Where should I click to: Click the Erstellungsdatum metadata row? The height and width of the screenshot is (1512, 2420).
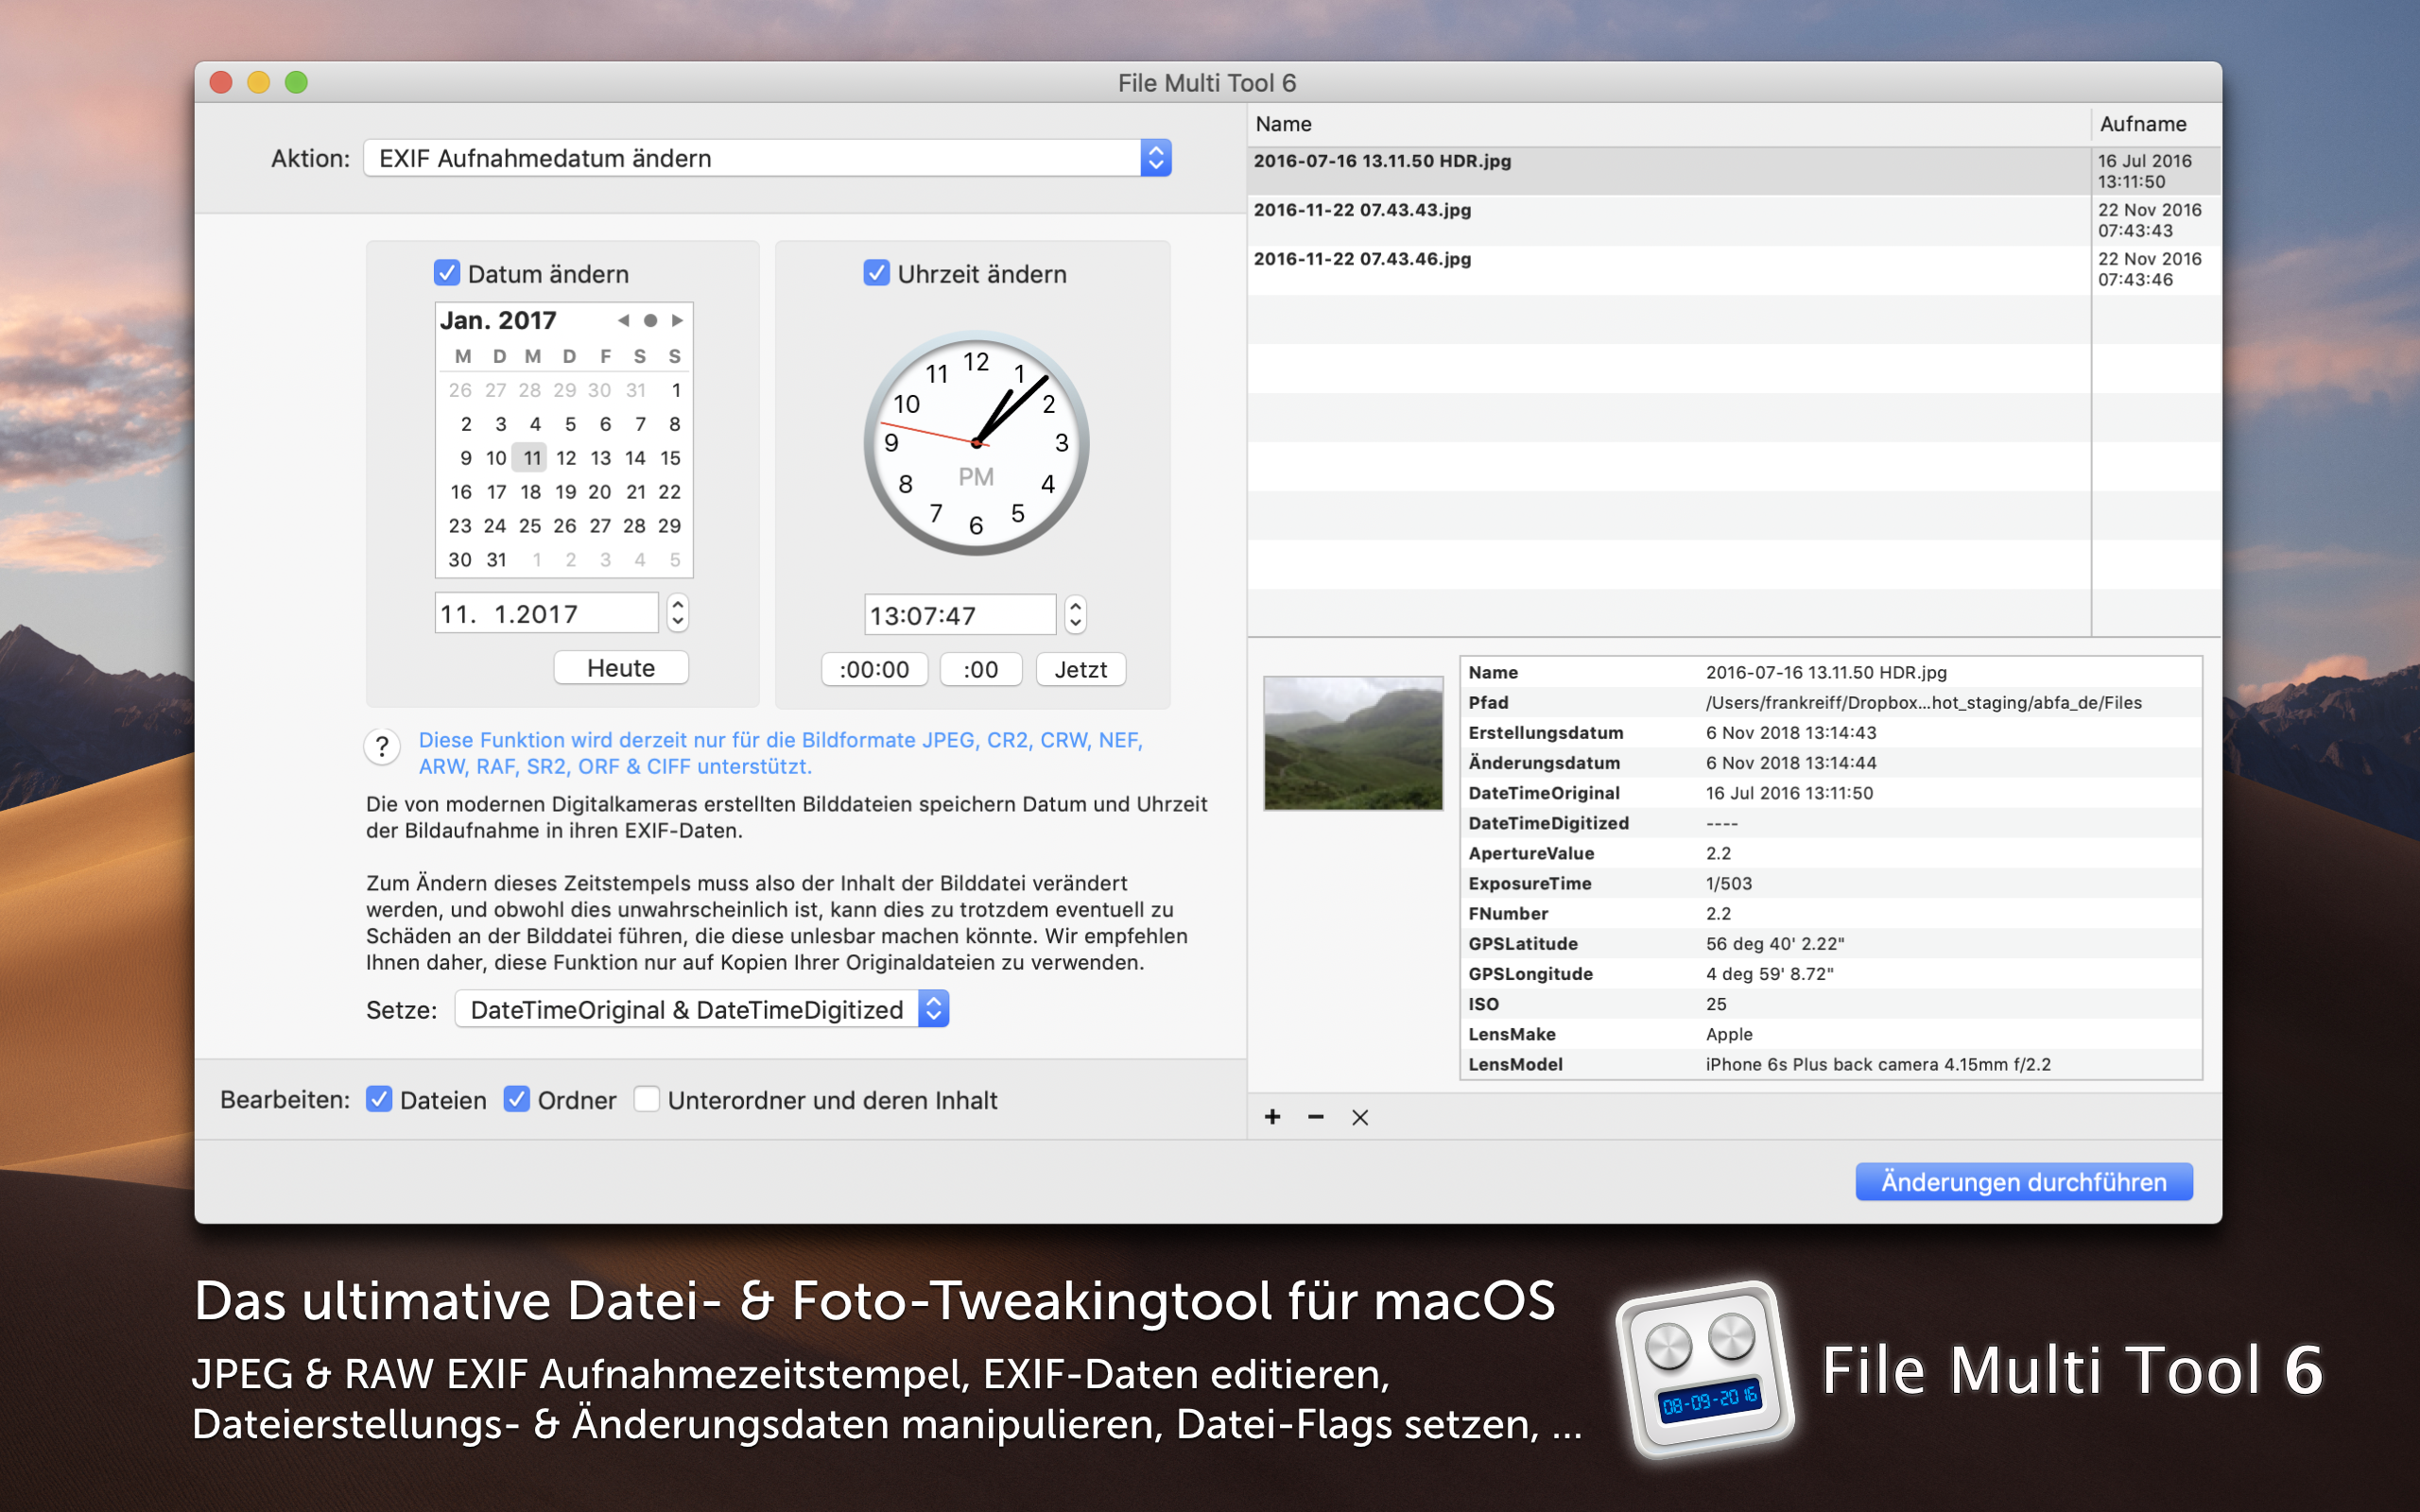click(1831, 733)
